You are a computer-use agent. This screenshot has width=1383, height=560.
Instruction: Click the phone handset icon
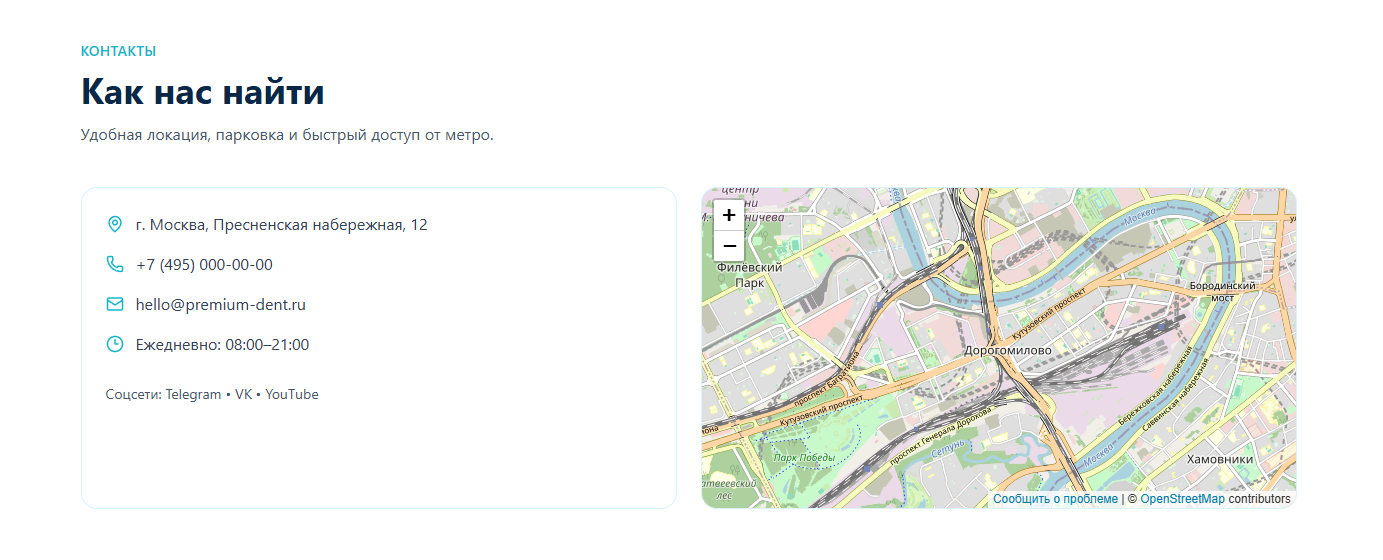click(115, 264)
